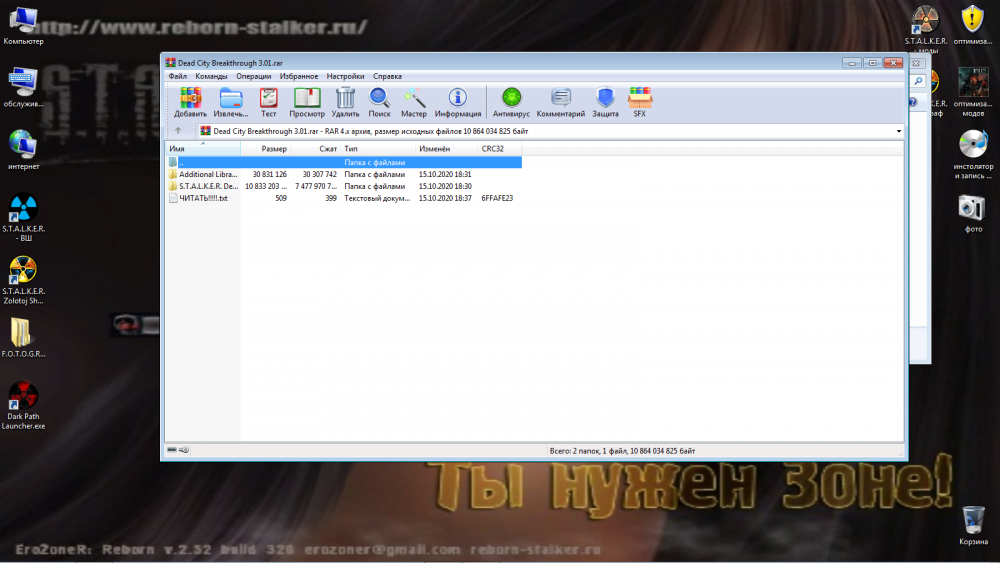The width and height of the screenshot is (1000, 563).
Task: Launch the Мастер (Wizard) tool
Action: (413, 102)
